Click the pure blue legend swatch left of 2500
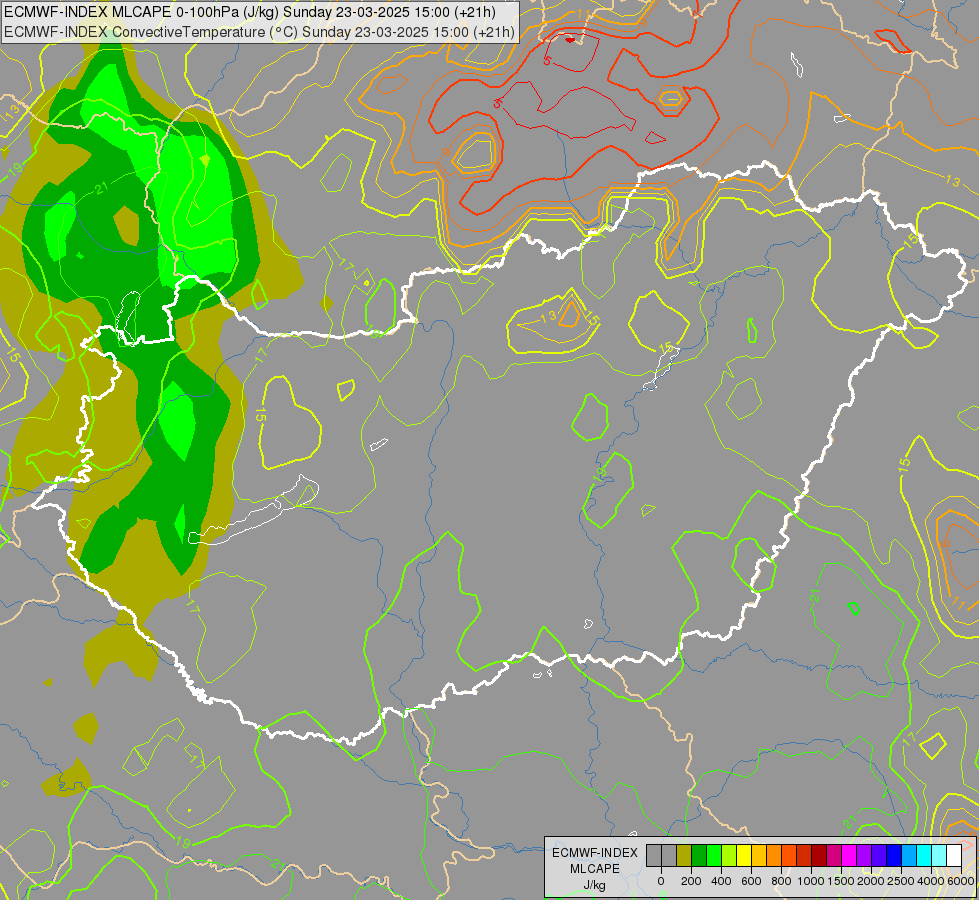Screen dimensions: 979x900 pyautogui.click(x=894, y=855)
